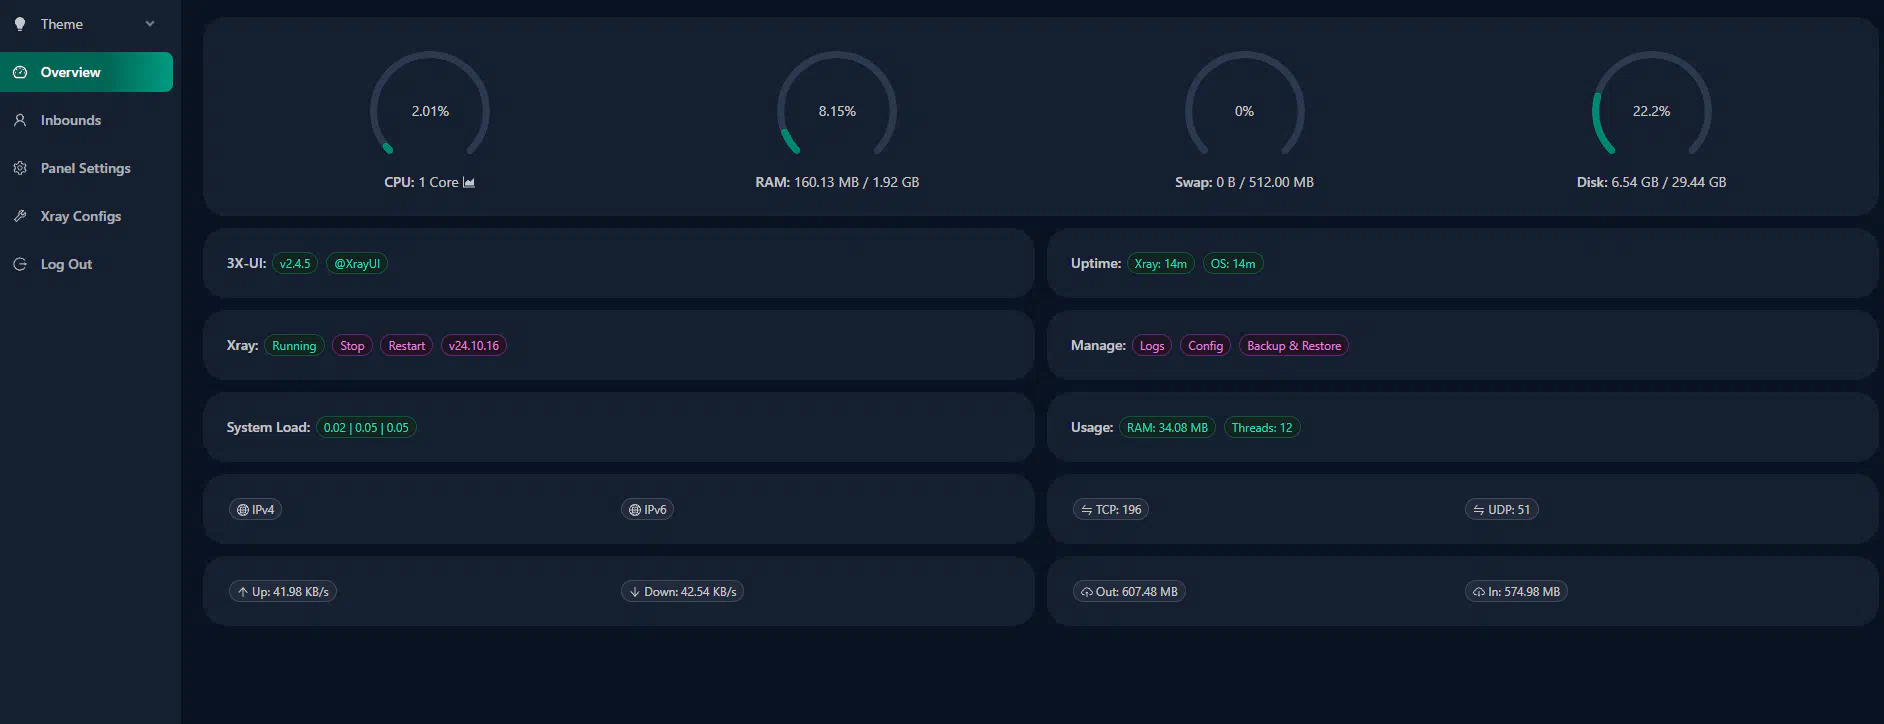
Task: Click Log Out in sidebar
Action: point(86,264)
